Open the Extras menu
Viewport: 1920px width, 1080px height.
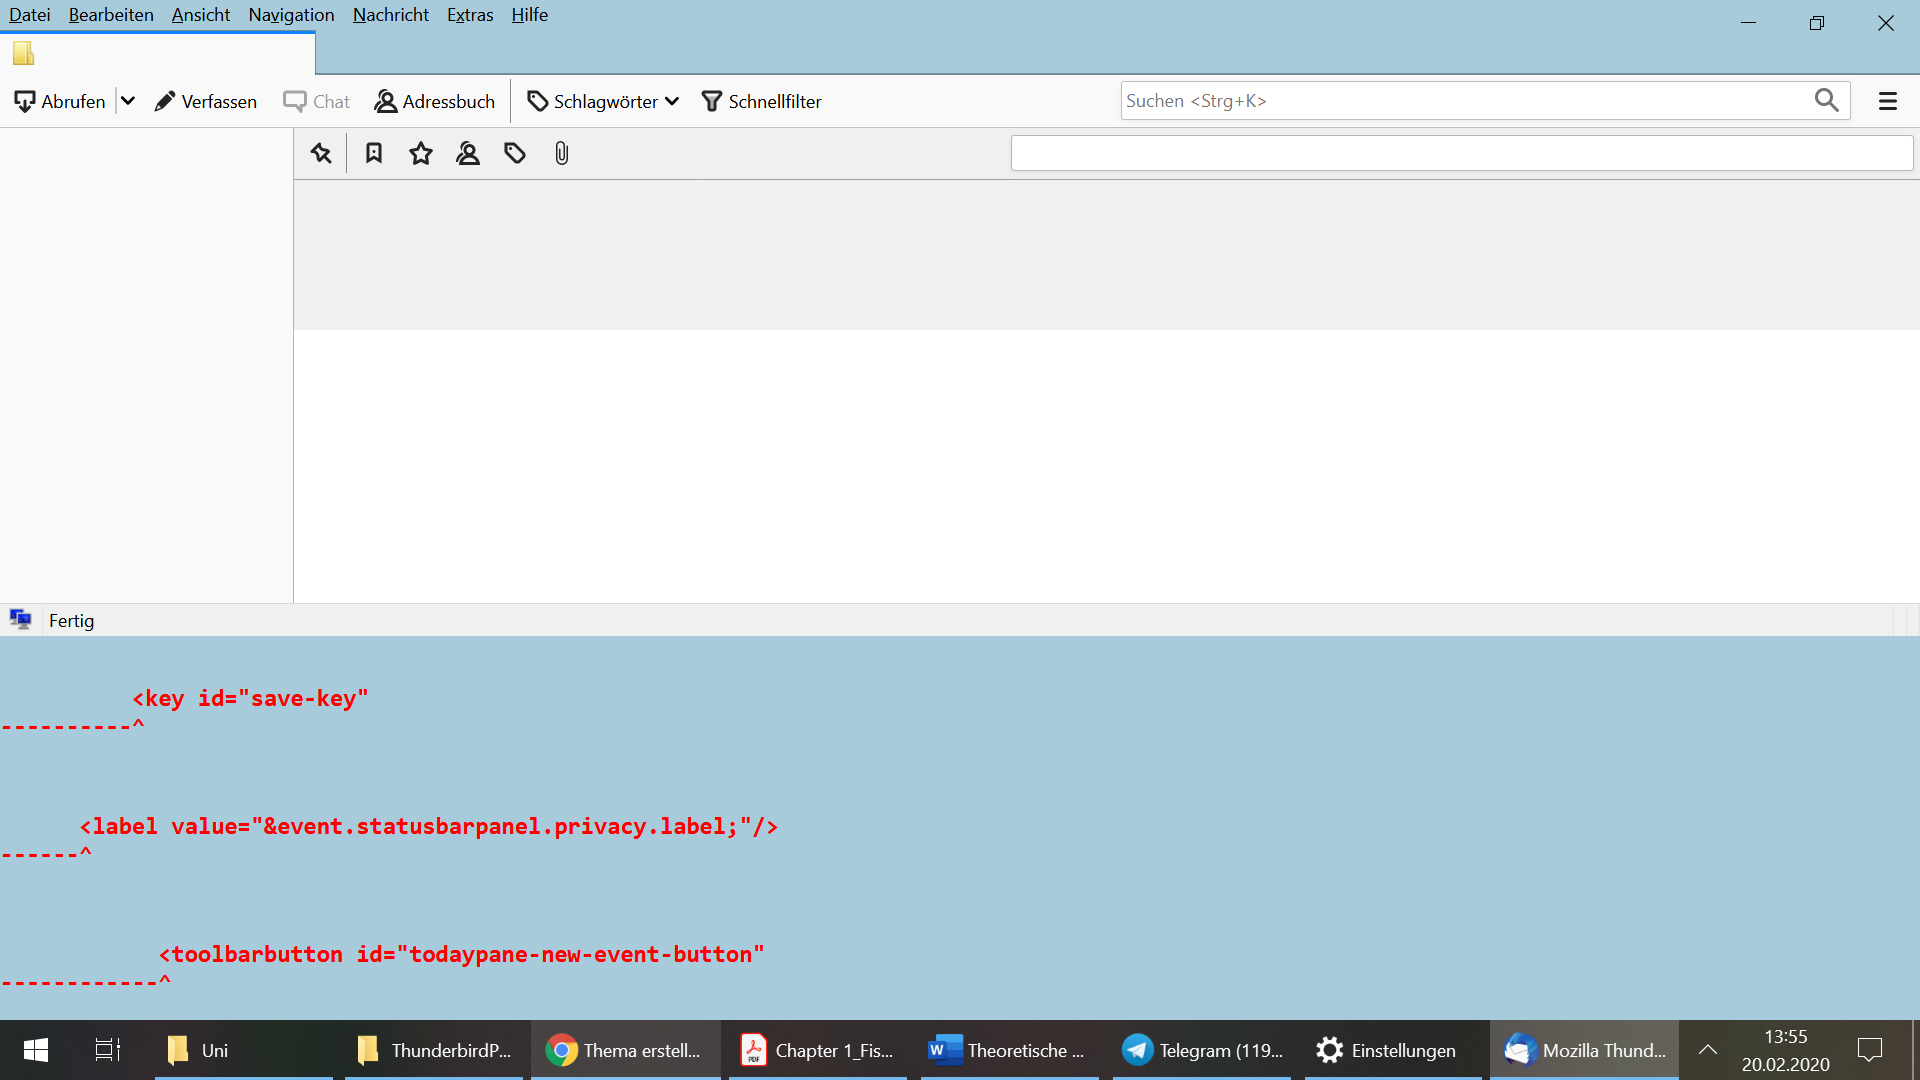point(470,15)
